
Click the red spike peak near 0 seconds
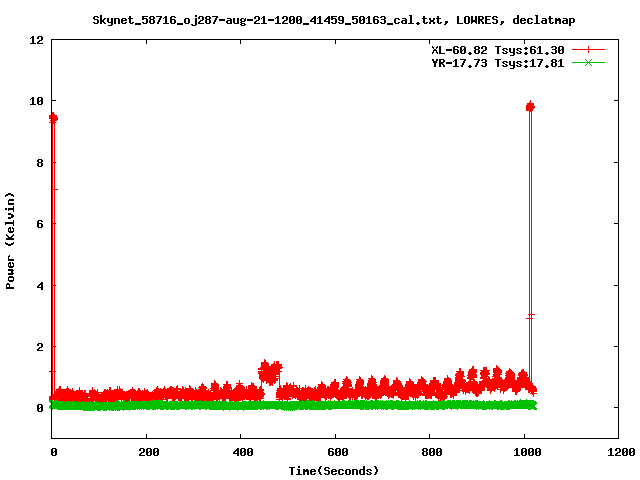[53, 118]
